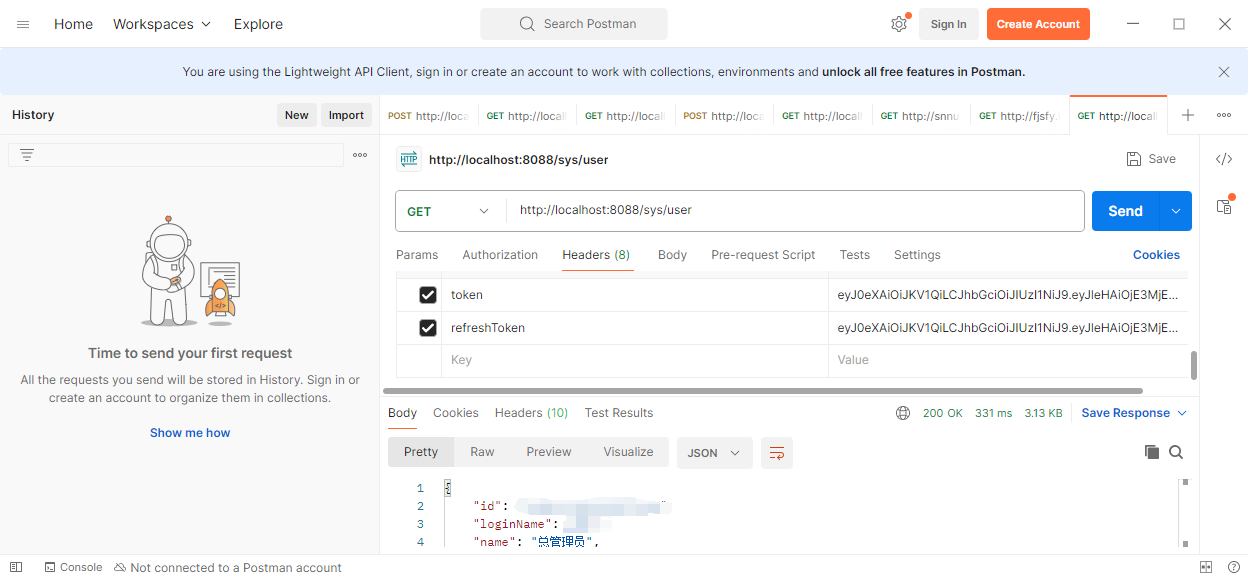
Task: Switch to the Authorization tab
Action: pos(500,255)
